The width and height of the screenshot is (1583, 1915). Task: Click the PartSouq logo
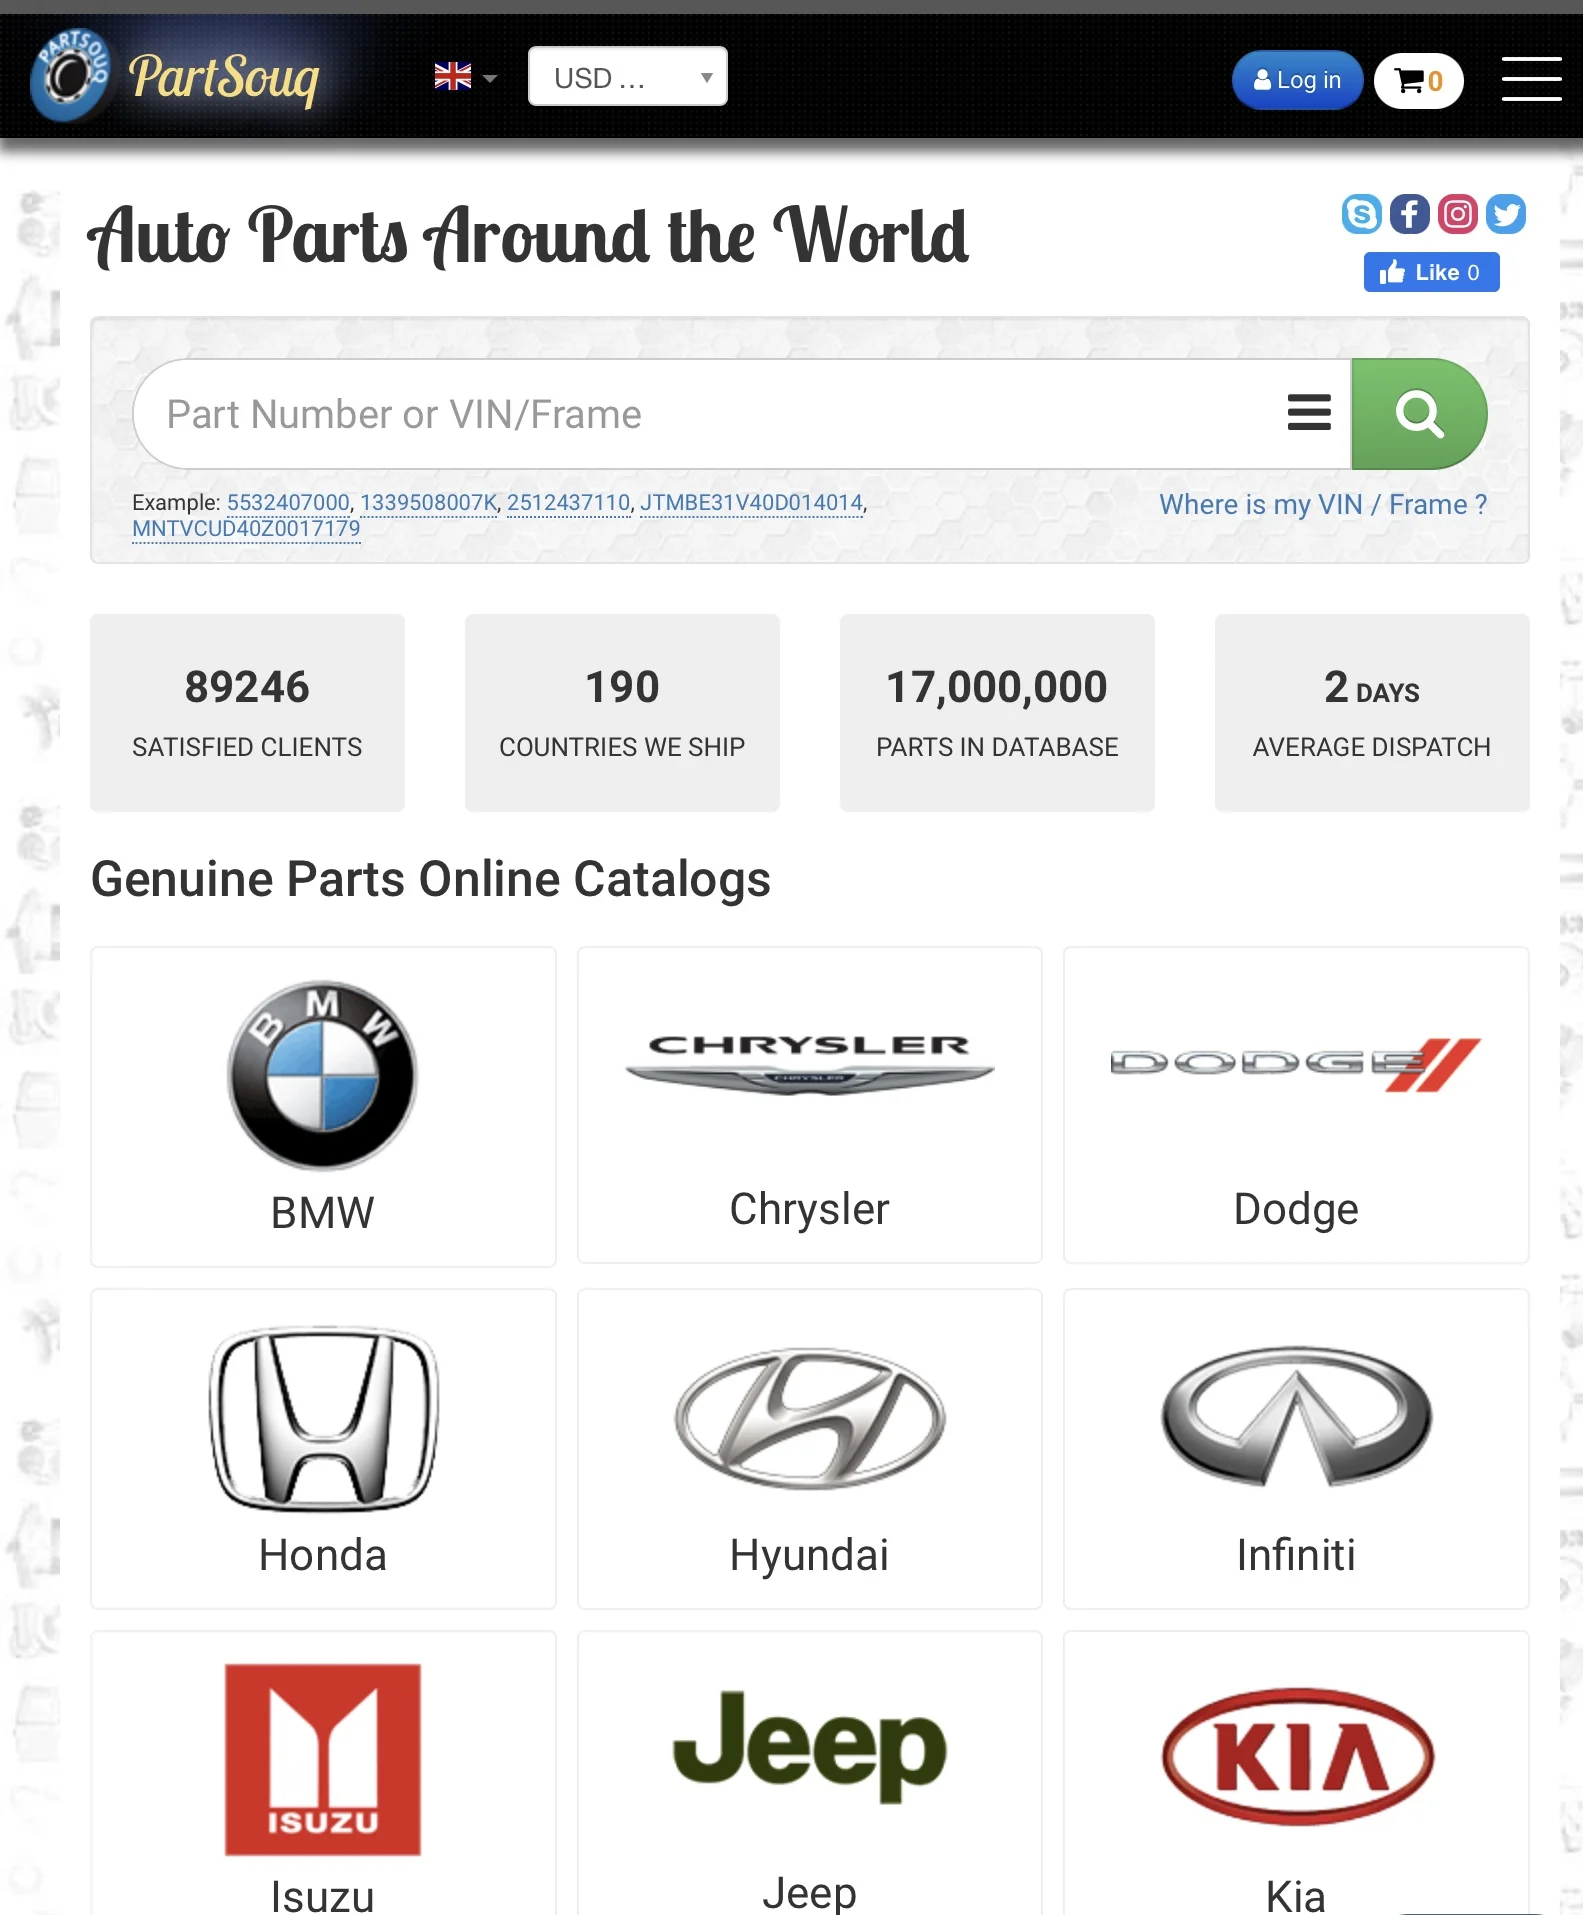point(175,76)
